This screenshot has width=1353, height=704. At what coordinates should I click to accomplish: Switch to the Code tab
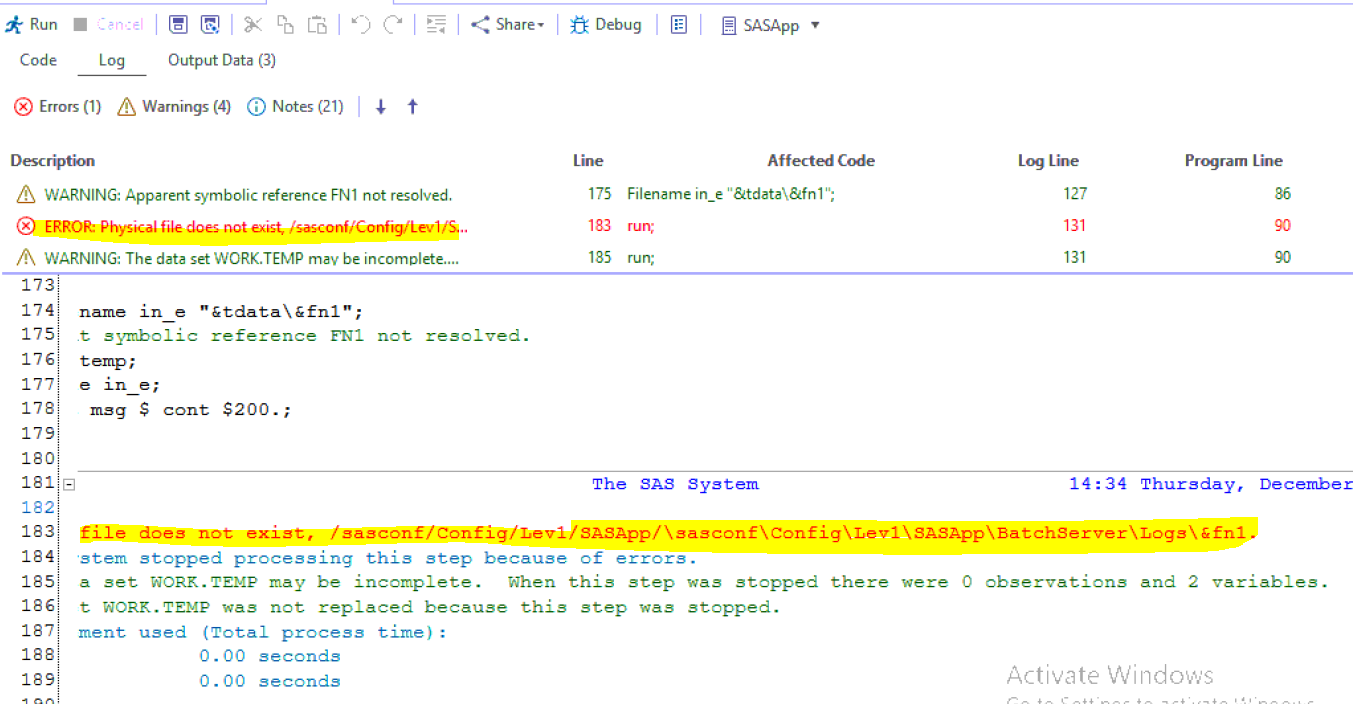pyautogui.click(x=38, y=60)
